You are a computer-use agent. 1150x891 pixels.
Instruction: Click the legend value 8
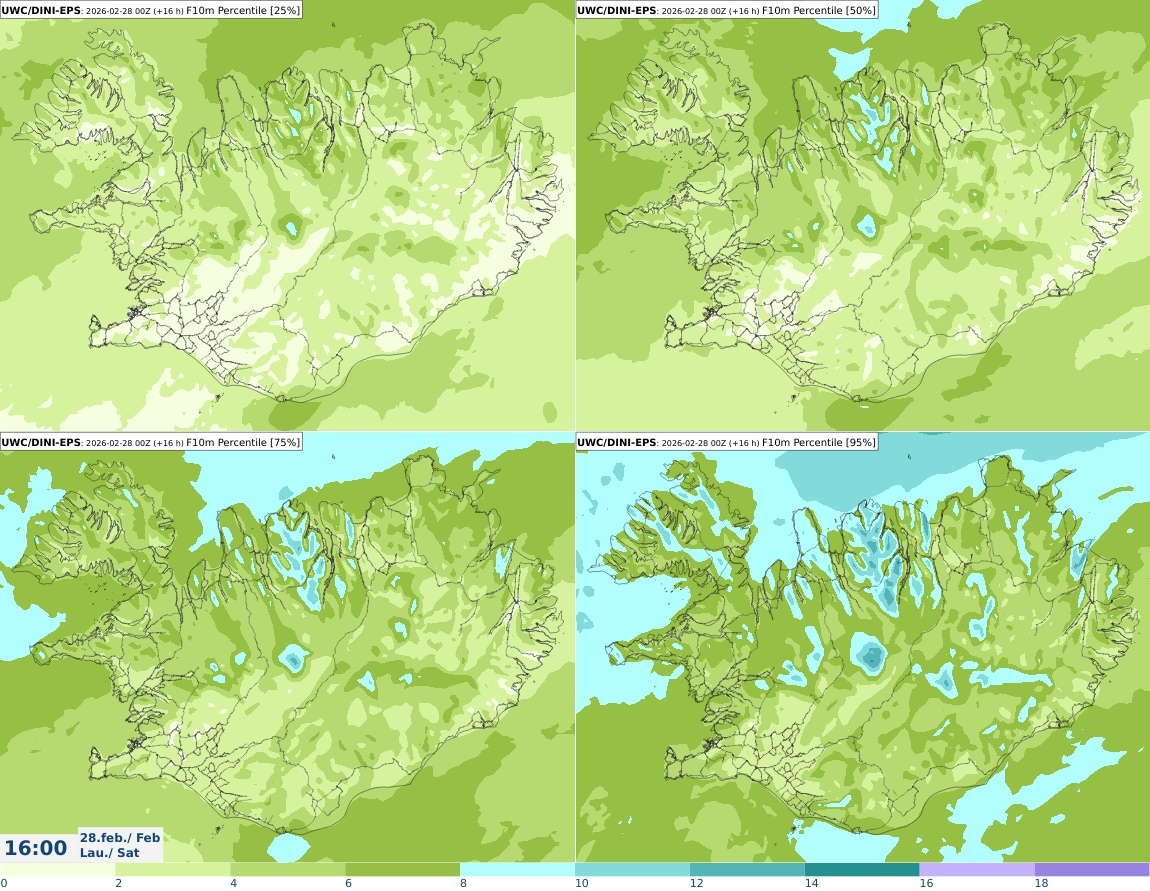tap(464, 883)
